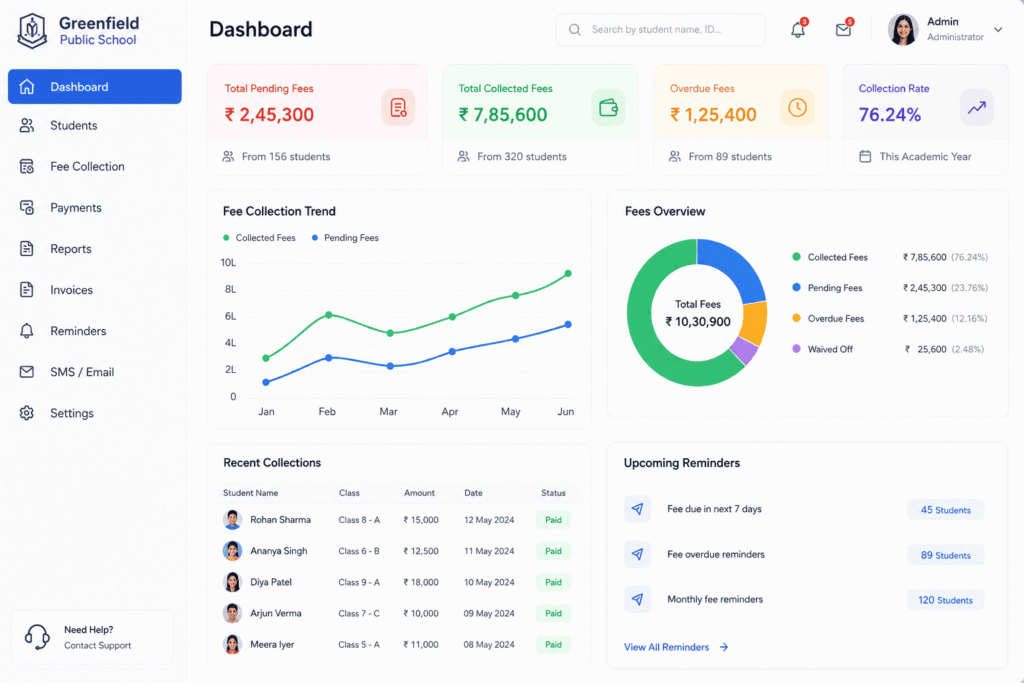Toggle Pending Fees legend in trend chart
1024x683 pixels.
[x=345, y=238]
